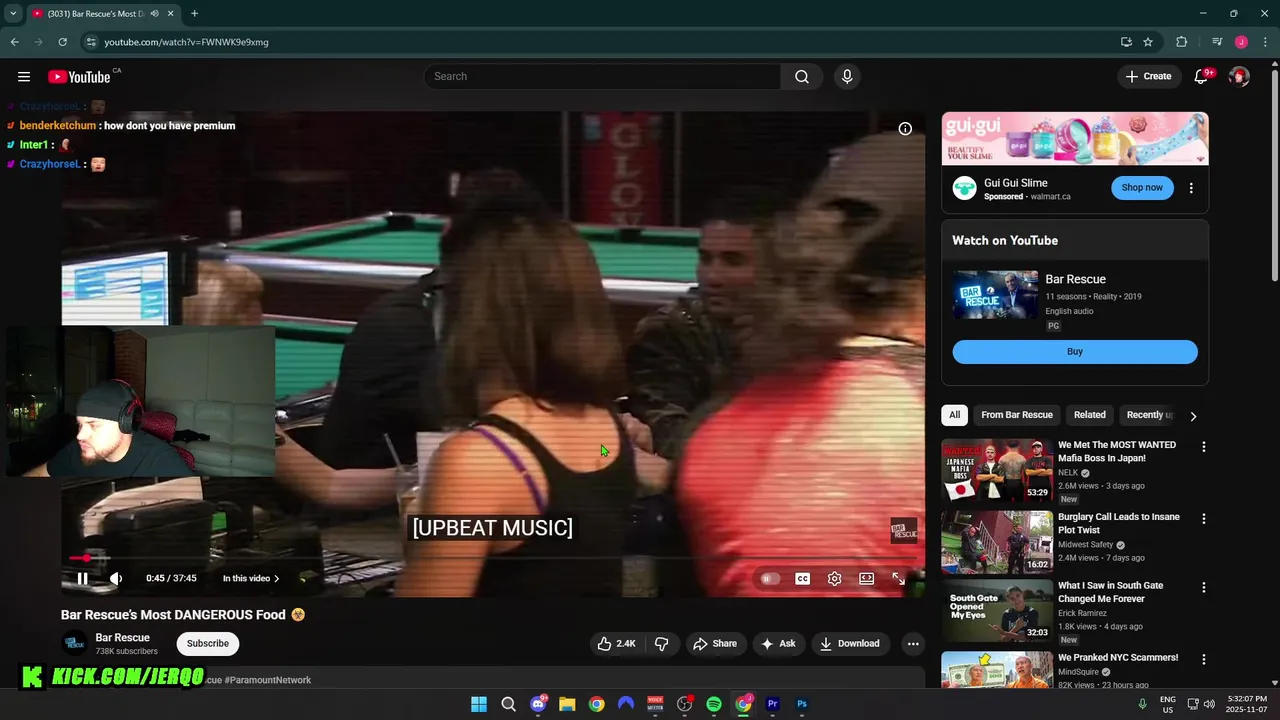Open 'What I Saw in South Gate' title
The image size is (1280, 720).
[1110, 593]
